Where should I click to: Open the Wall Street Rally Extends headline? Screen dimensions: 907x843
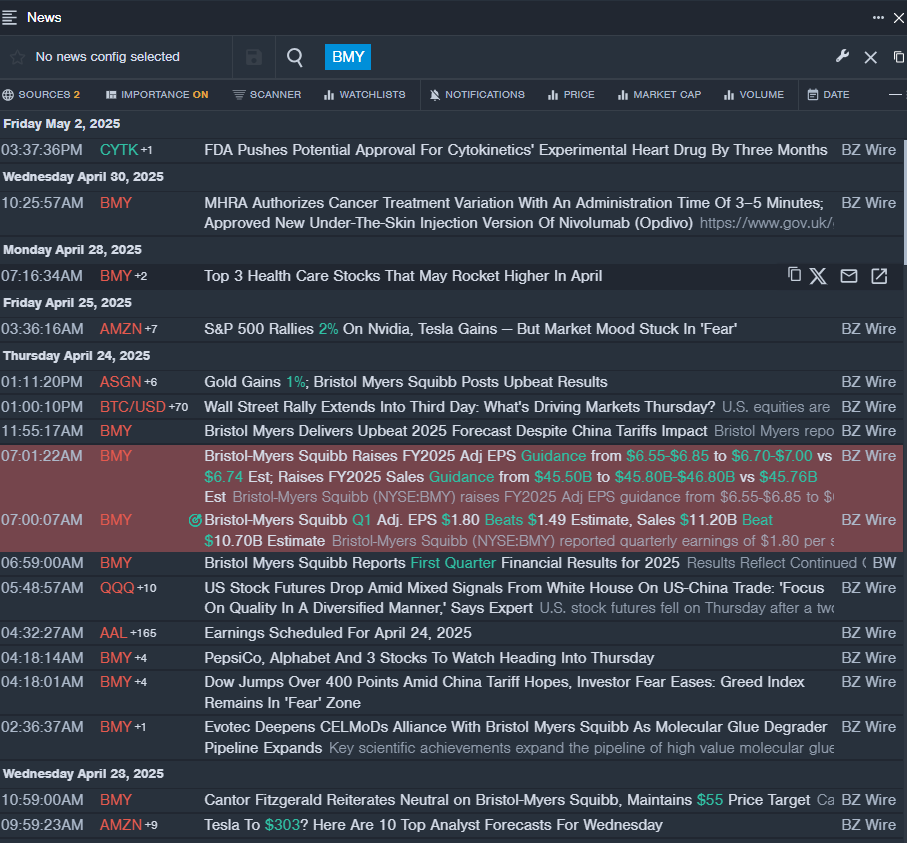[x=460, y=407]
